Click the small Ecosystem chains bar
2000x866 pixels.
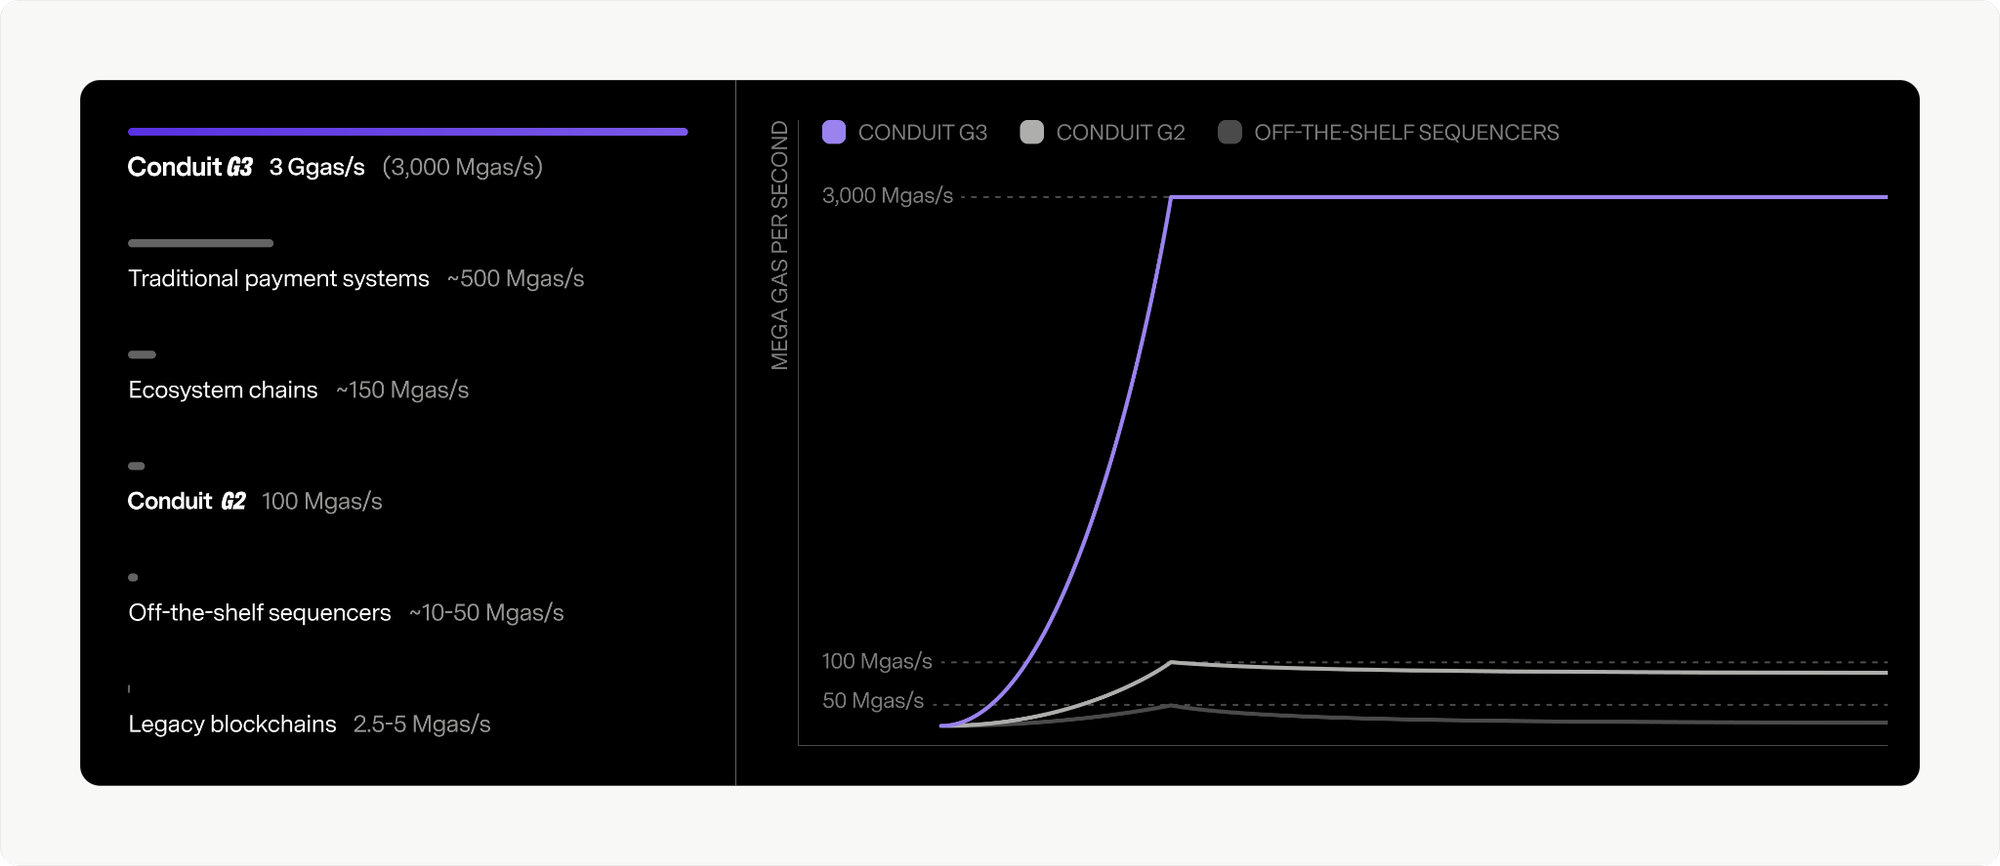142,355
